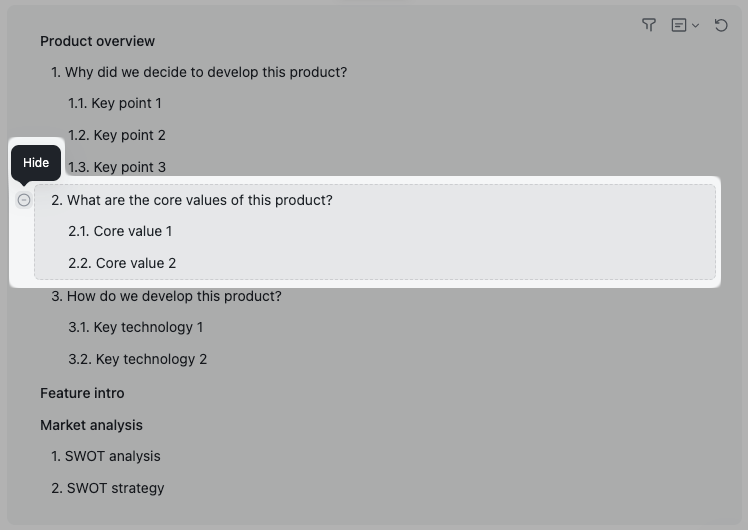Open the view mode dropdown chevron
748x530 pixels.
pyautogui.click(x=695, y=26)
